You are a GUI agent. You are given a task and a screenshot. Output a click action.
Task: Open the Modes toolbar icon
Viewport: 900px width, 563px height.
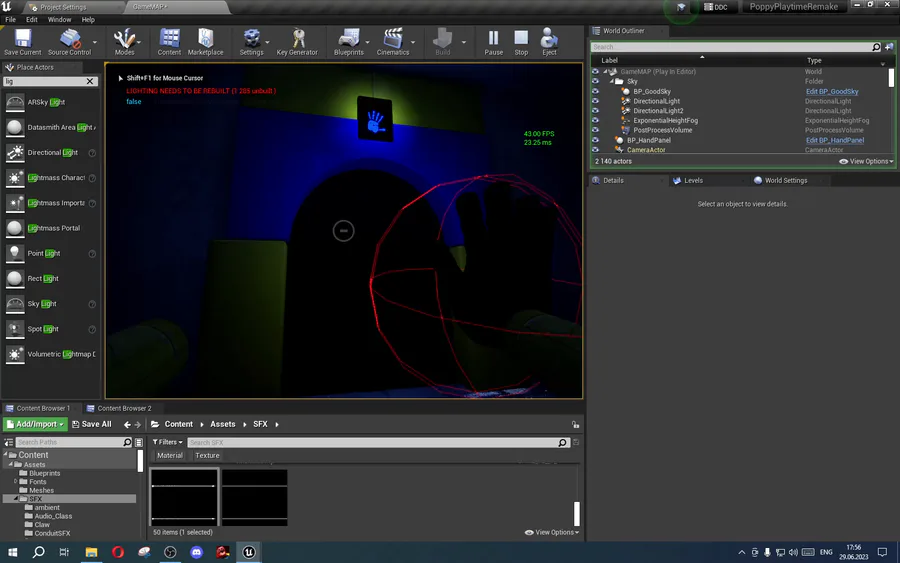tap(124, 42)
